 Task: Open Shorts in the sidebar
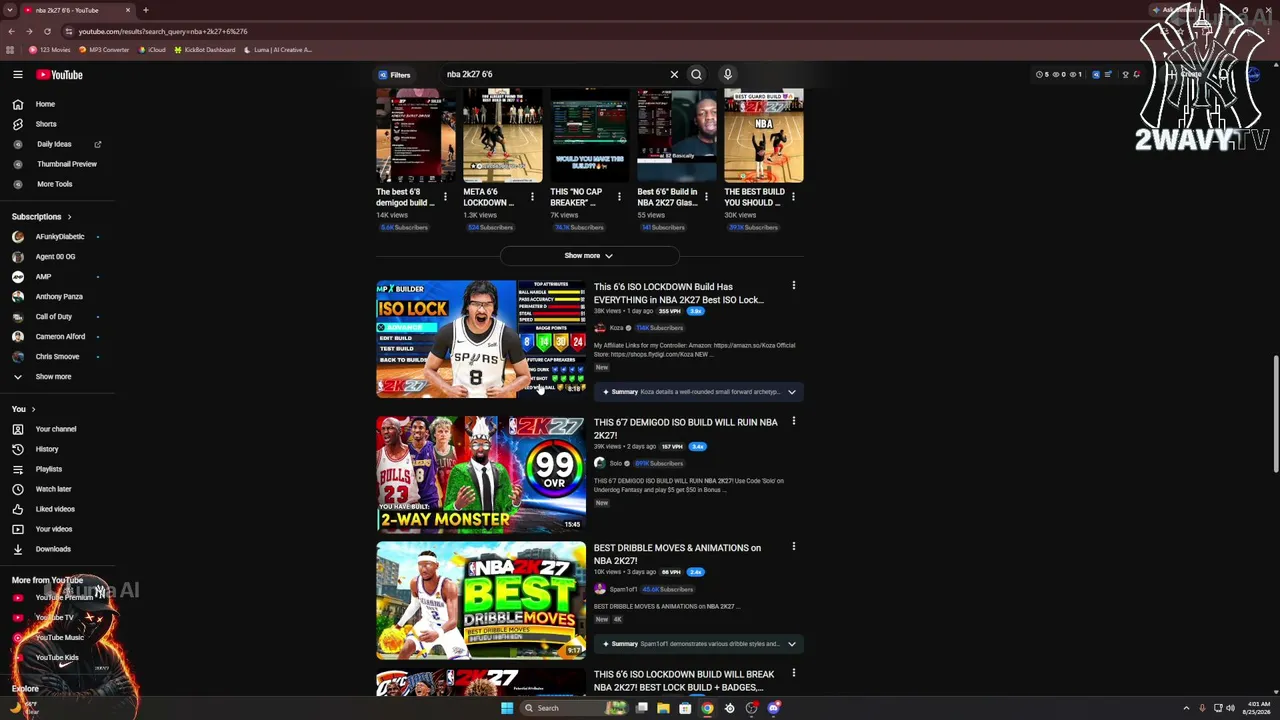(x=46, y=124)
